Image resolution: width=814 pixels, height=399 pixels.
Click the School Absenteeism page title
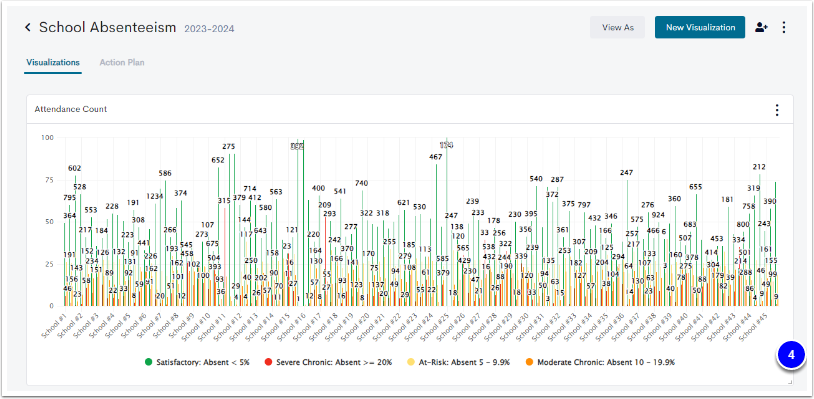pos(107,27)
